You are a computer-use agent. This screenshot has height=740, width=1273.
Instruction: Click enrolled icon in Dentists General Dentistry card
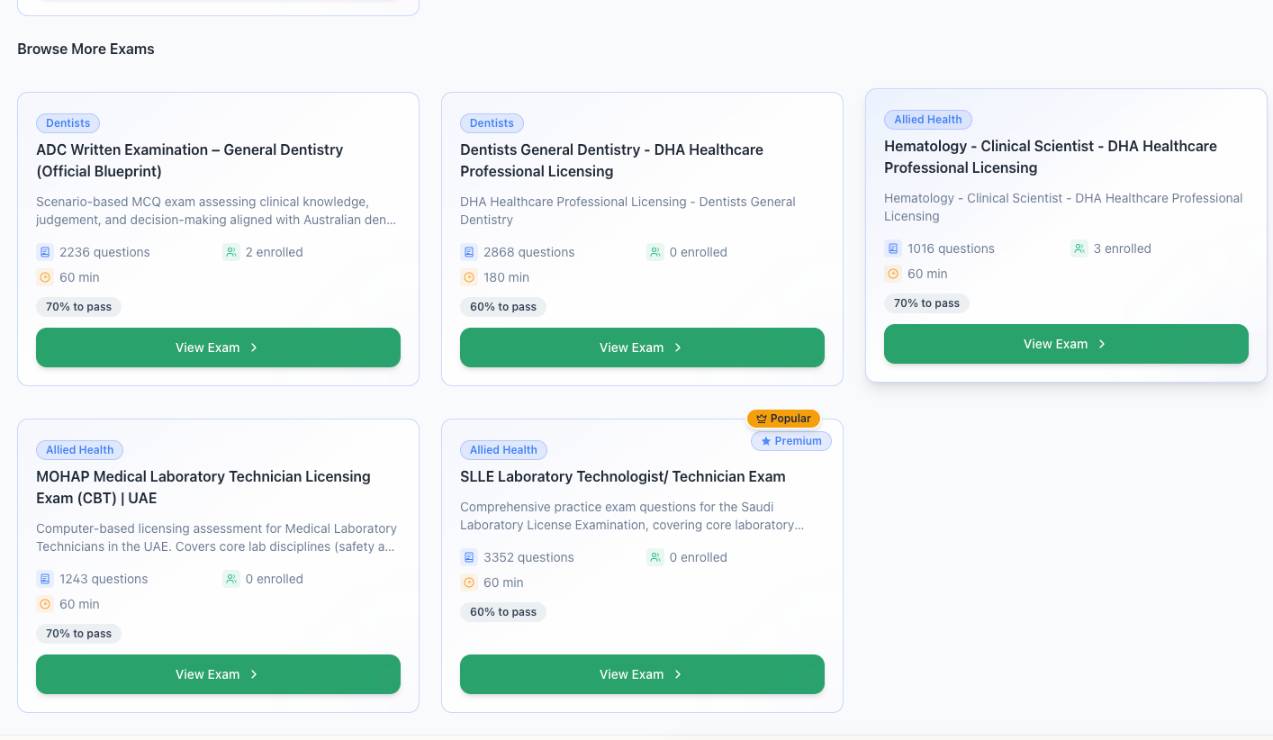coord(655,252)
